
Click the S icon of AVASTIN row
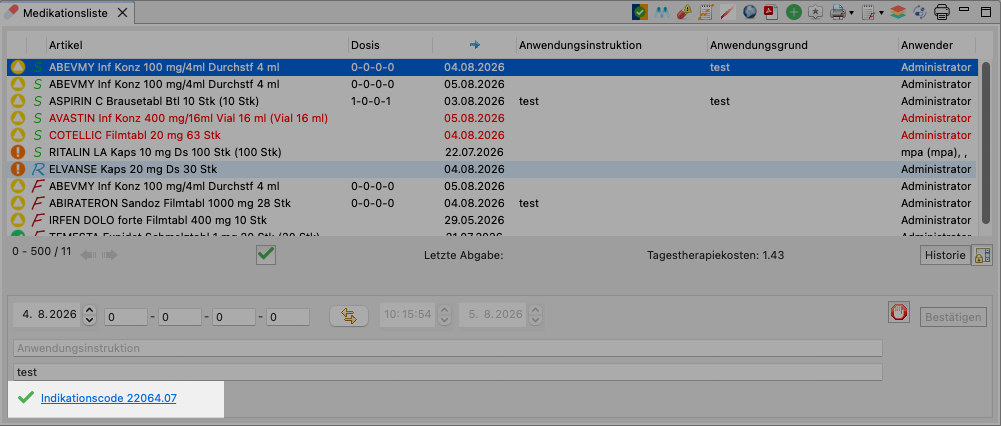38,118
